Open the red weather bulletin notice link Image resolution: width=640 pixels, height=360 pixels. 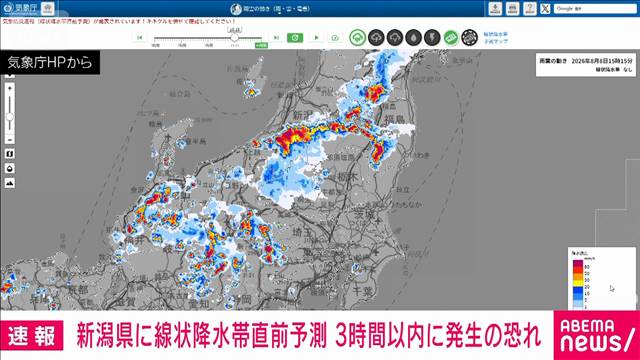[118, 21]
